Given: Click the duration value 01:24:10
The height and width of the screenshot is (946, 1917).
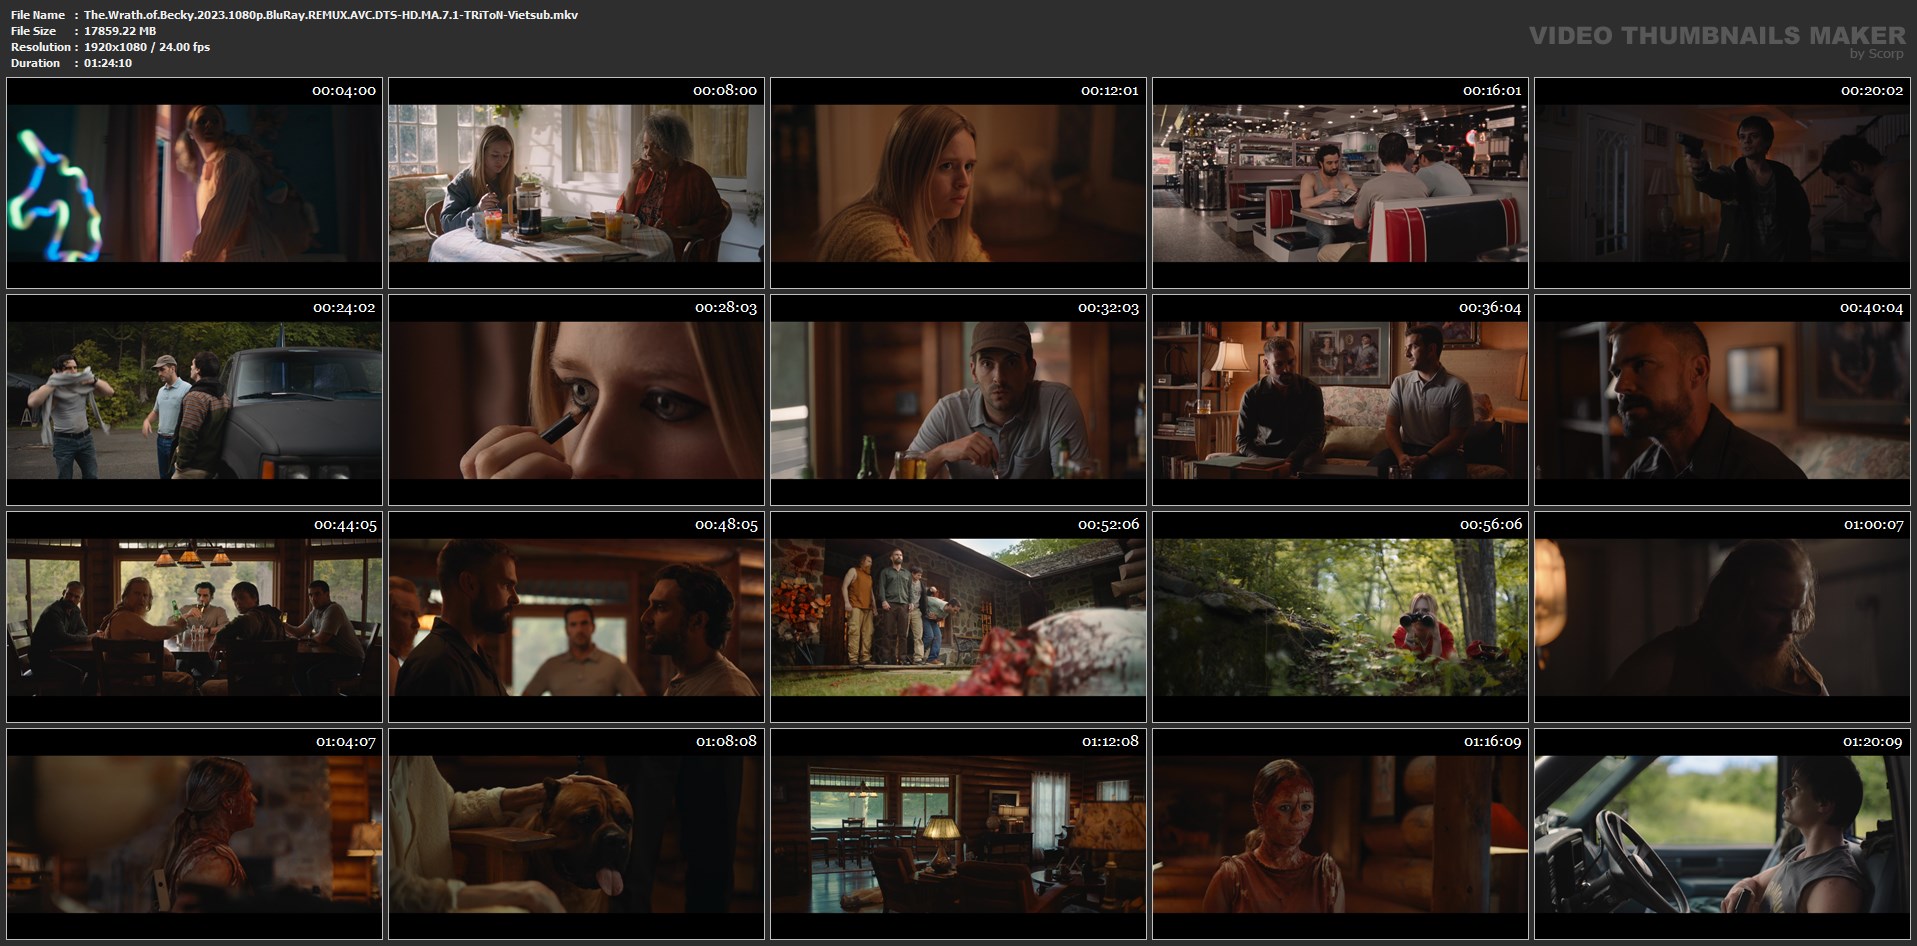Looking at the screenshot, I should 108,63.
